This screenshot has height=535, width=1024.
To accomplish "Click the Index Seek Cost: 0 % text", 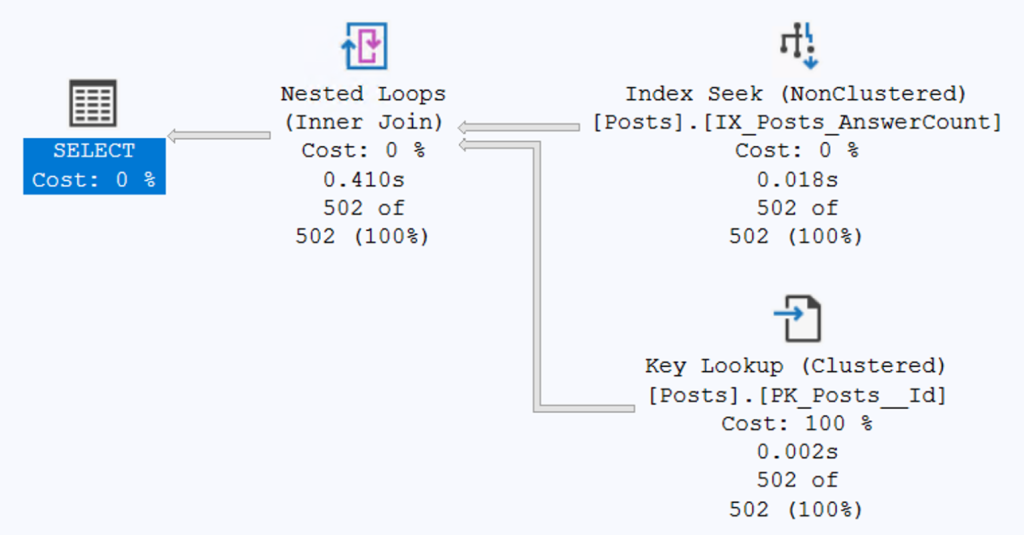I will (796, 151).
